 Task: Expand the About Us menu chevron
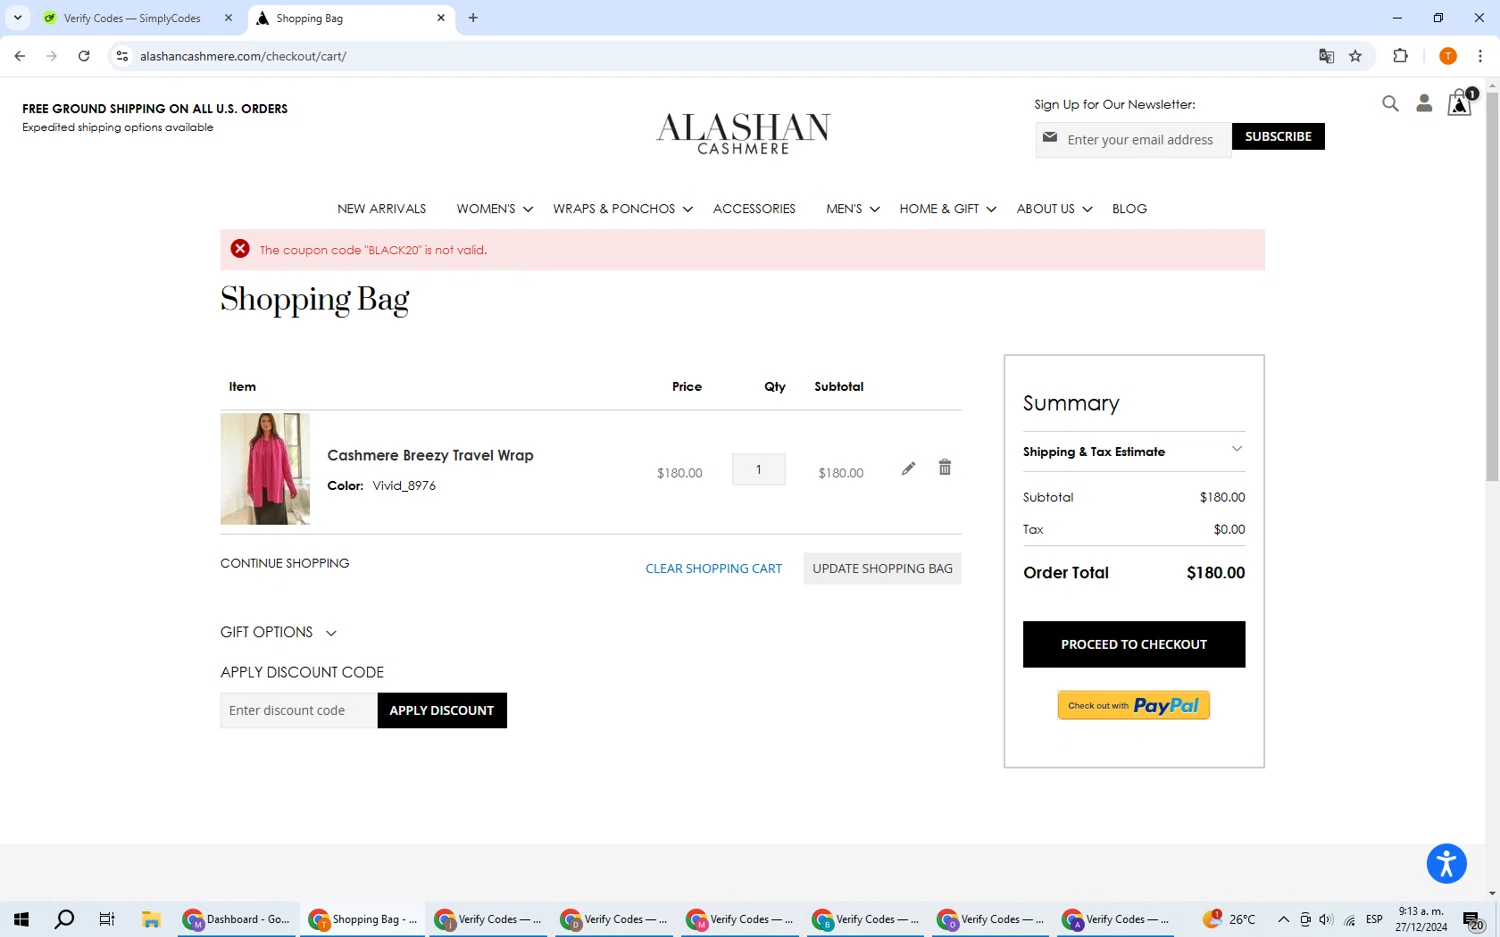[1087, 209]
